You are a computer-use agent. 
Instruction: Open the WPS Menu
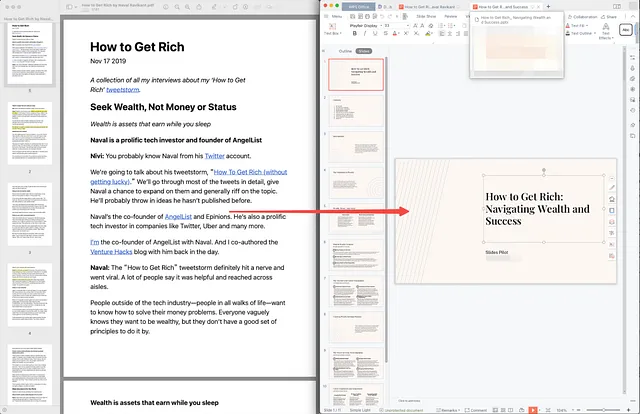333,16
